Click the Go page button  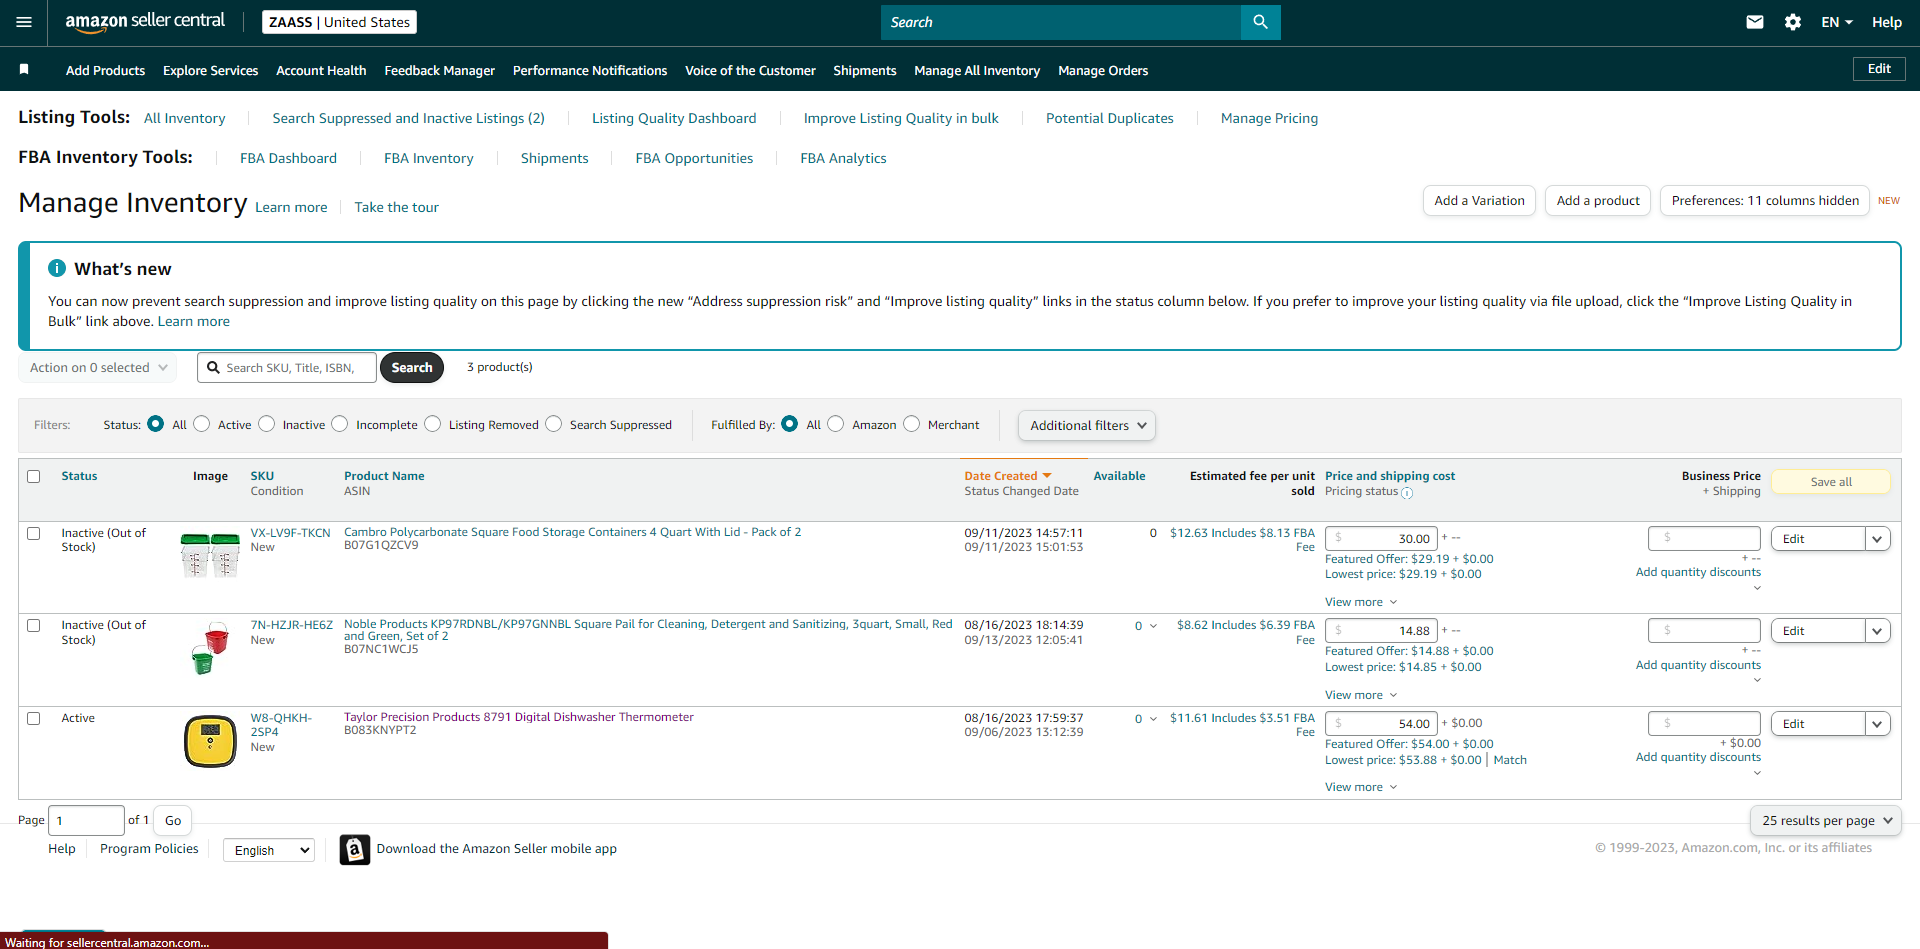(x=173, y=821)
